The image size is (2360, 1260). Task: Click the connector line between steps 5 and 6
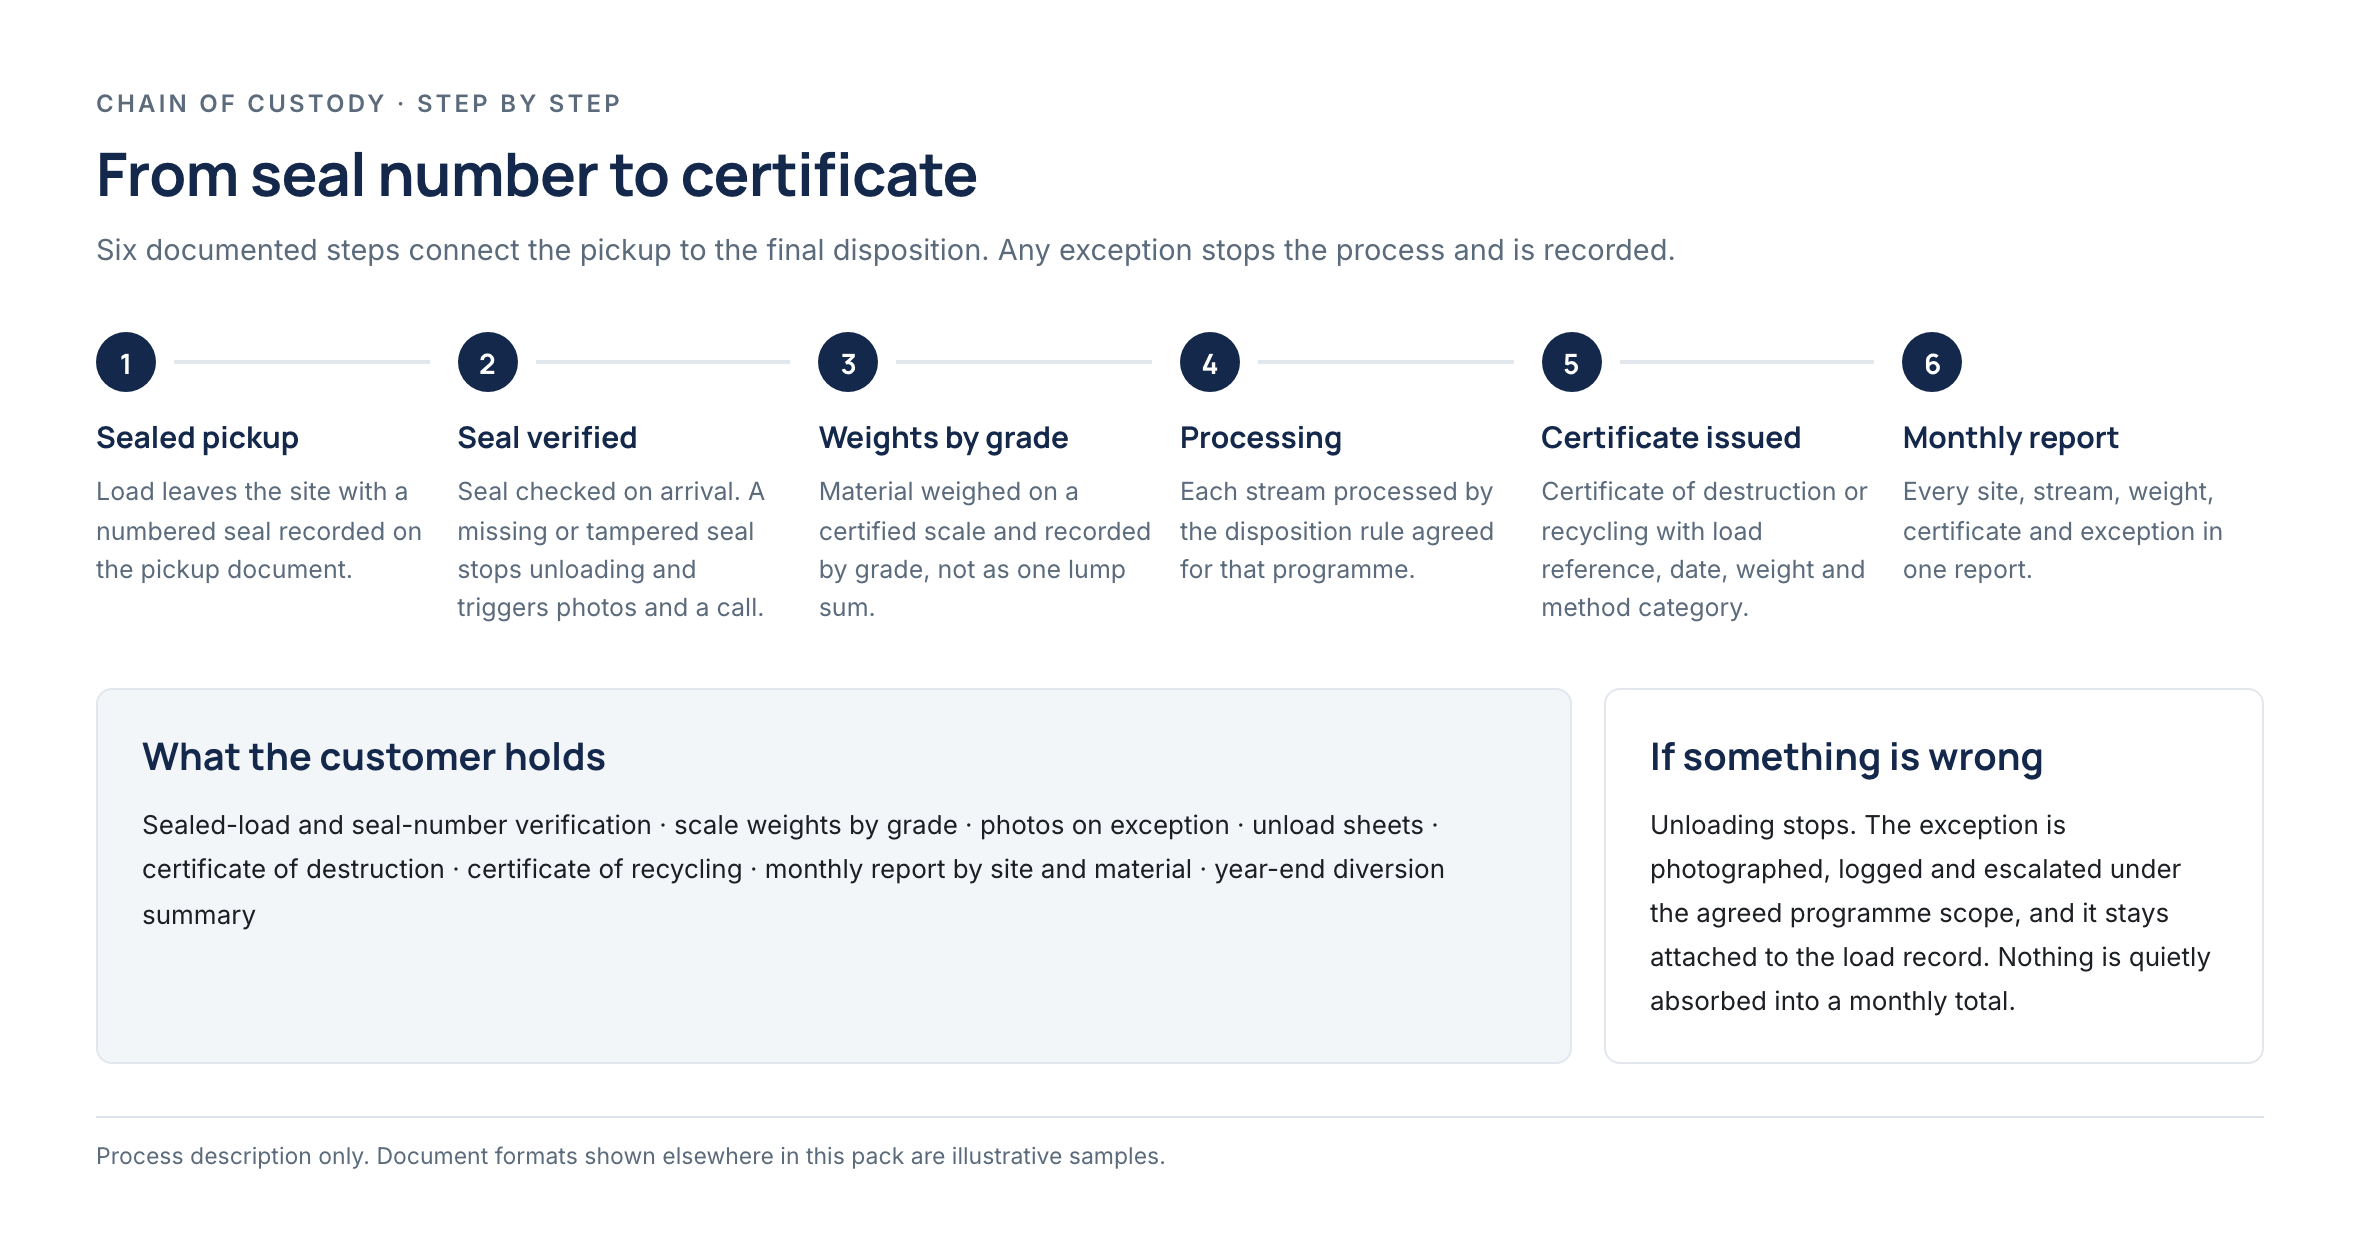click(1747, 362)
